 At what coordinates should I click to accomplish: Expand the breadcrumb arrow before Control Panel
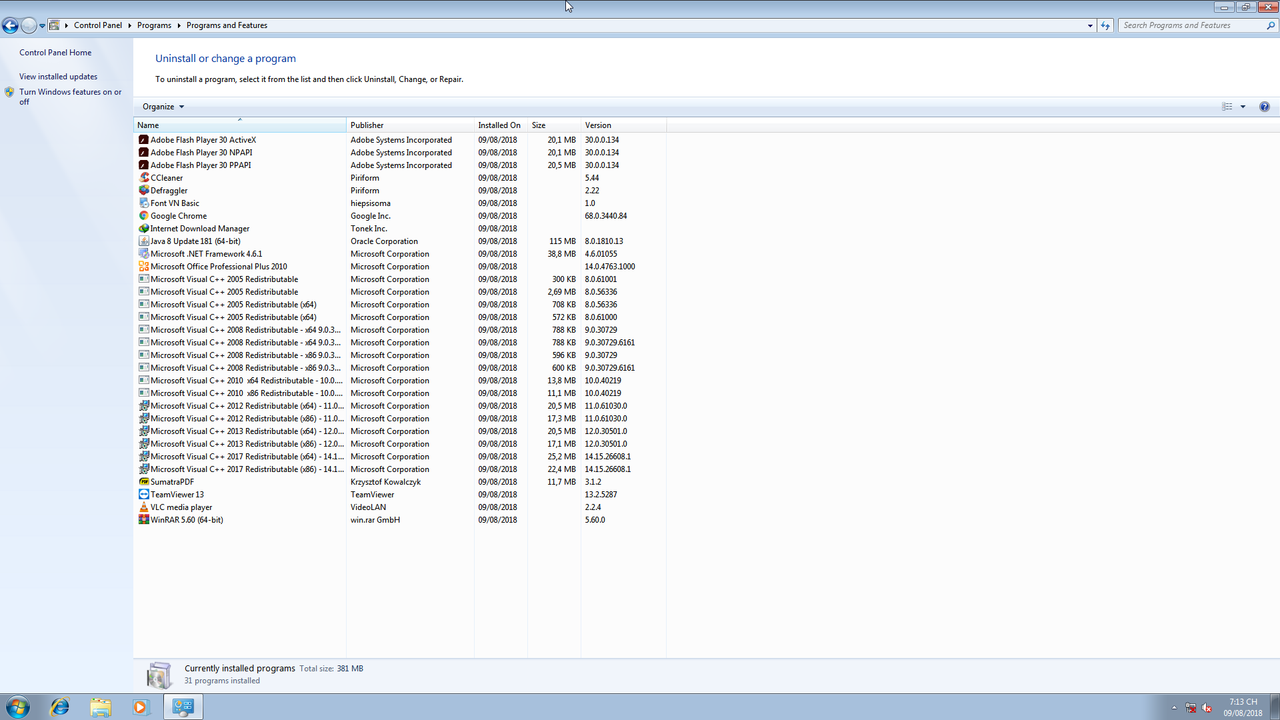point(66,25)
